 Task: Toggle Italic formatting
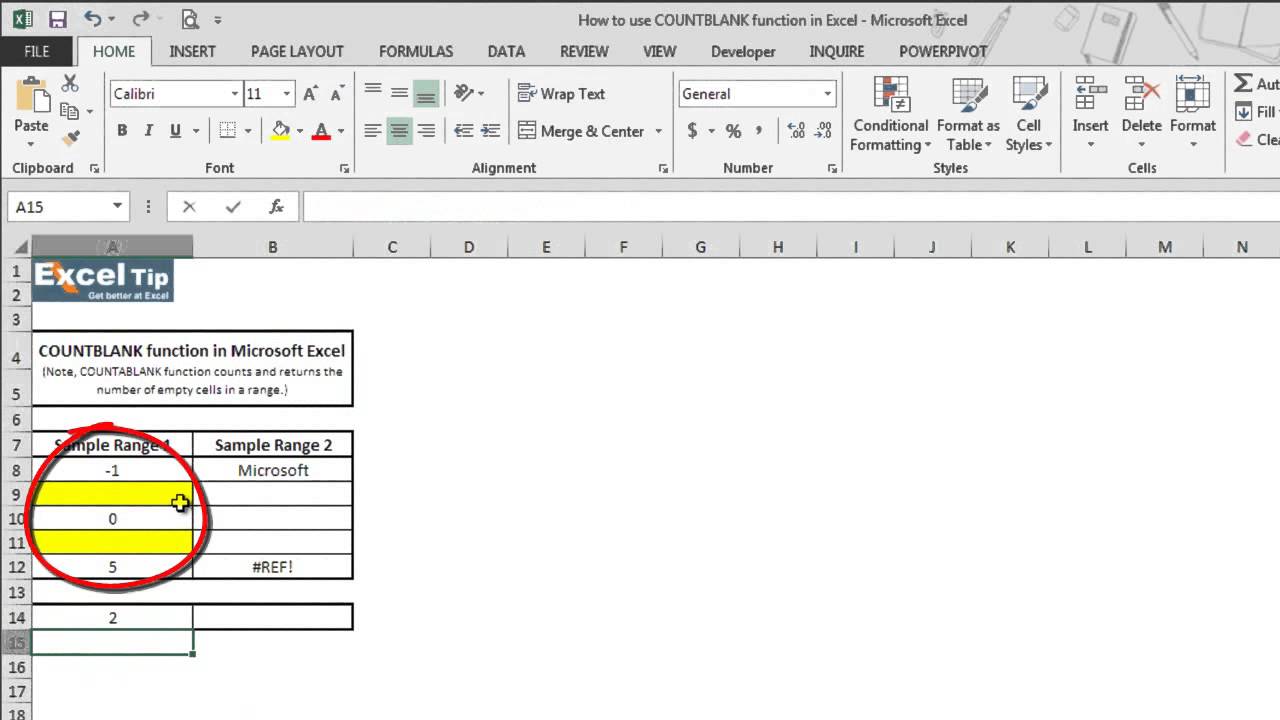148,130
